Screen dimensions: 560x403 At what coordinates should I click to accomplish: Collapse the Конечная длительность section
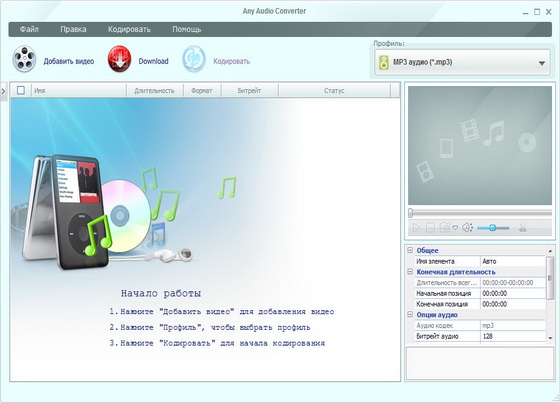(410, 272)
